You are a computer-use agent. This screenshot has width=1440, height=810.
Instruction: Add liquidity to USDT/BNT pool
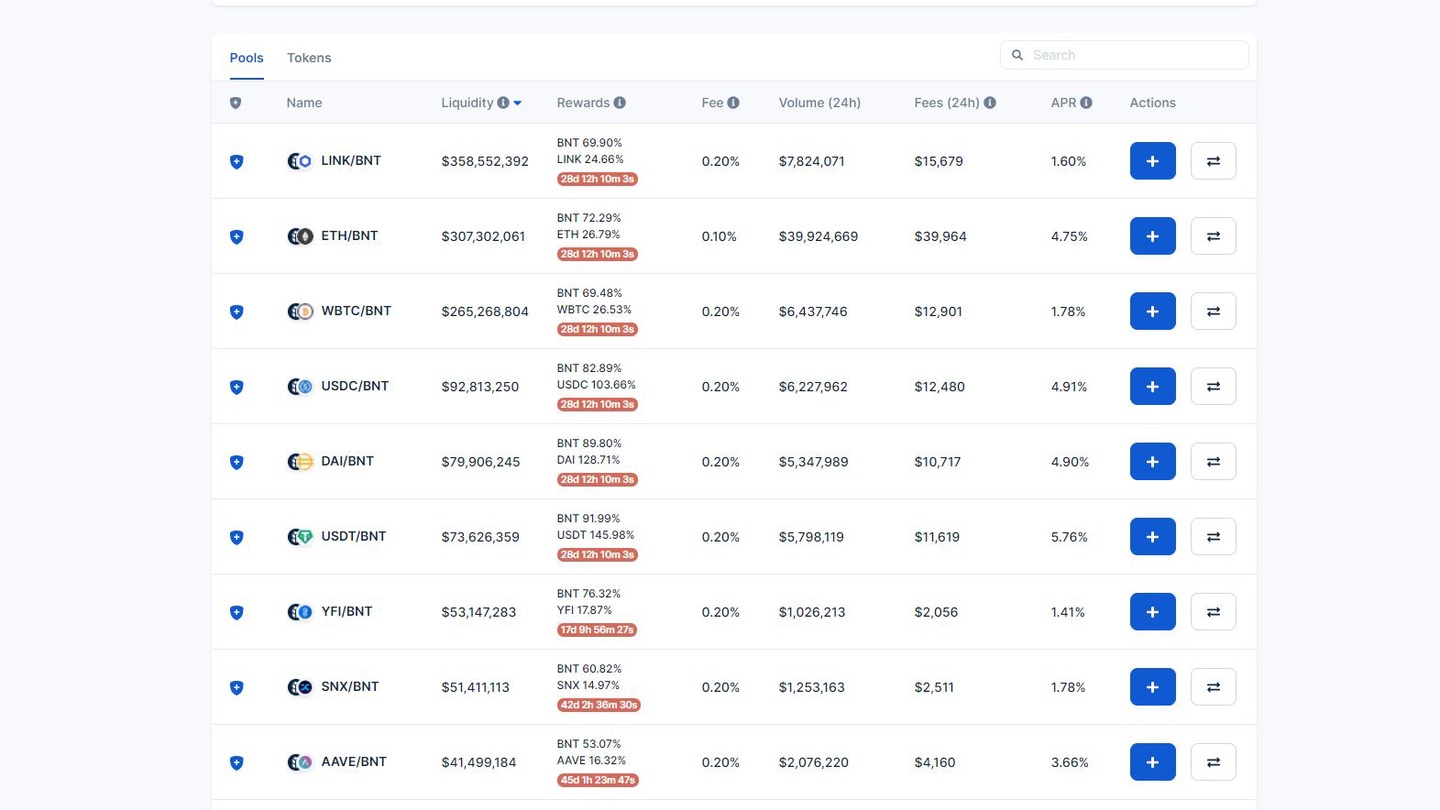1152,537
